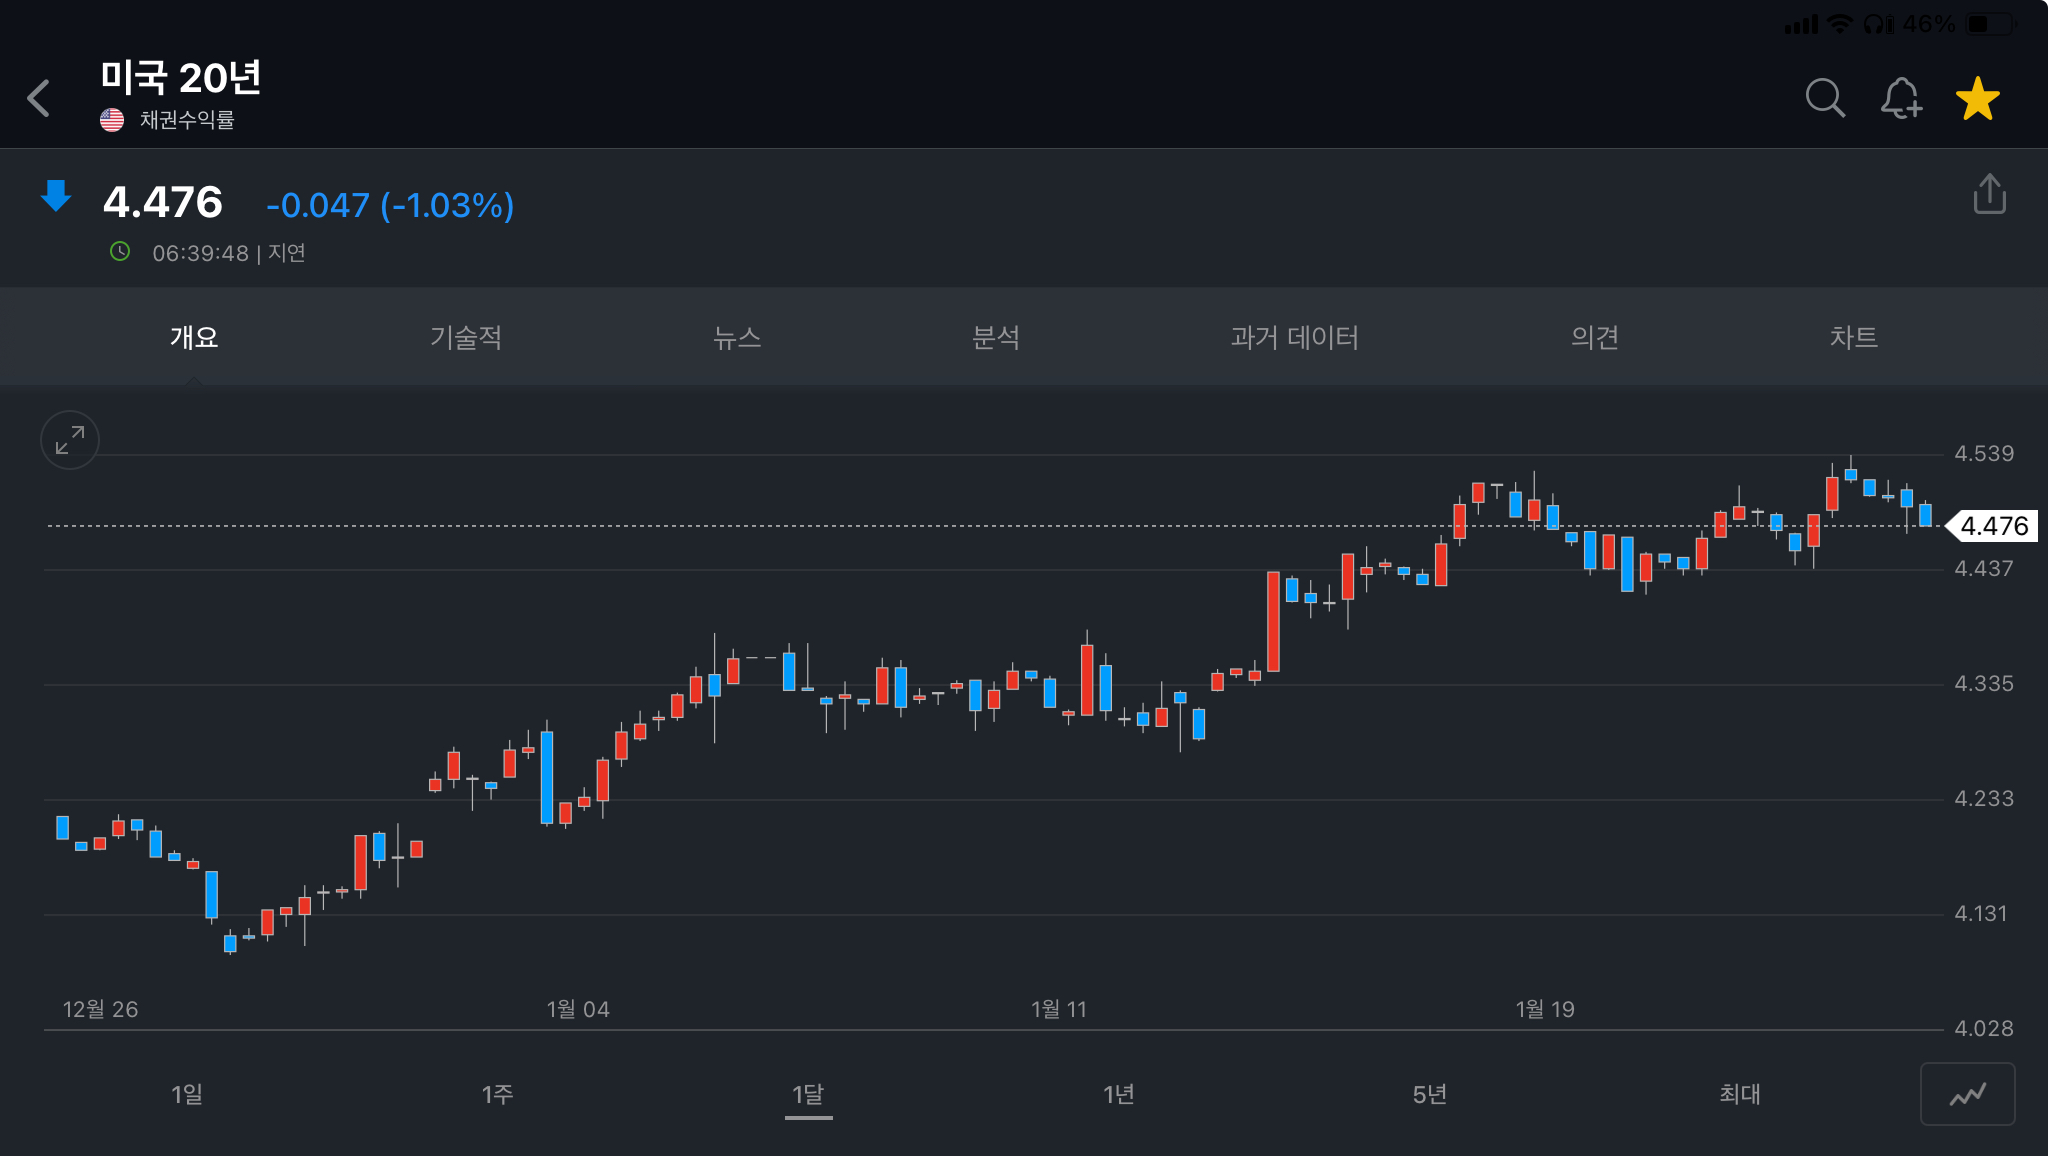Tap the 06:39:48 | 지연 timestamp

point(229,253)
